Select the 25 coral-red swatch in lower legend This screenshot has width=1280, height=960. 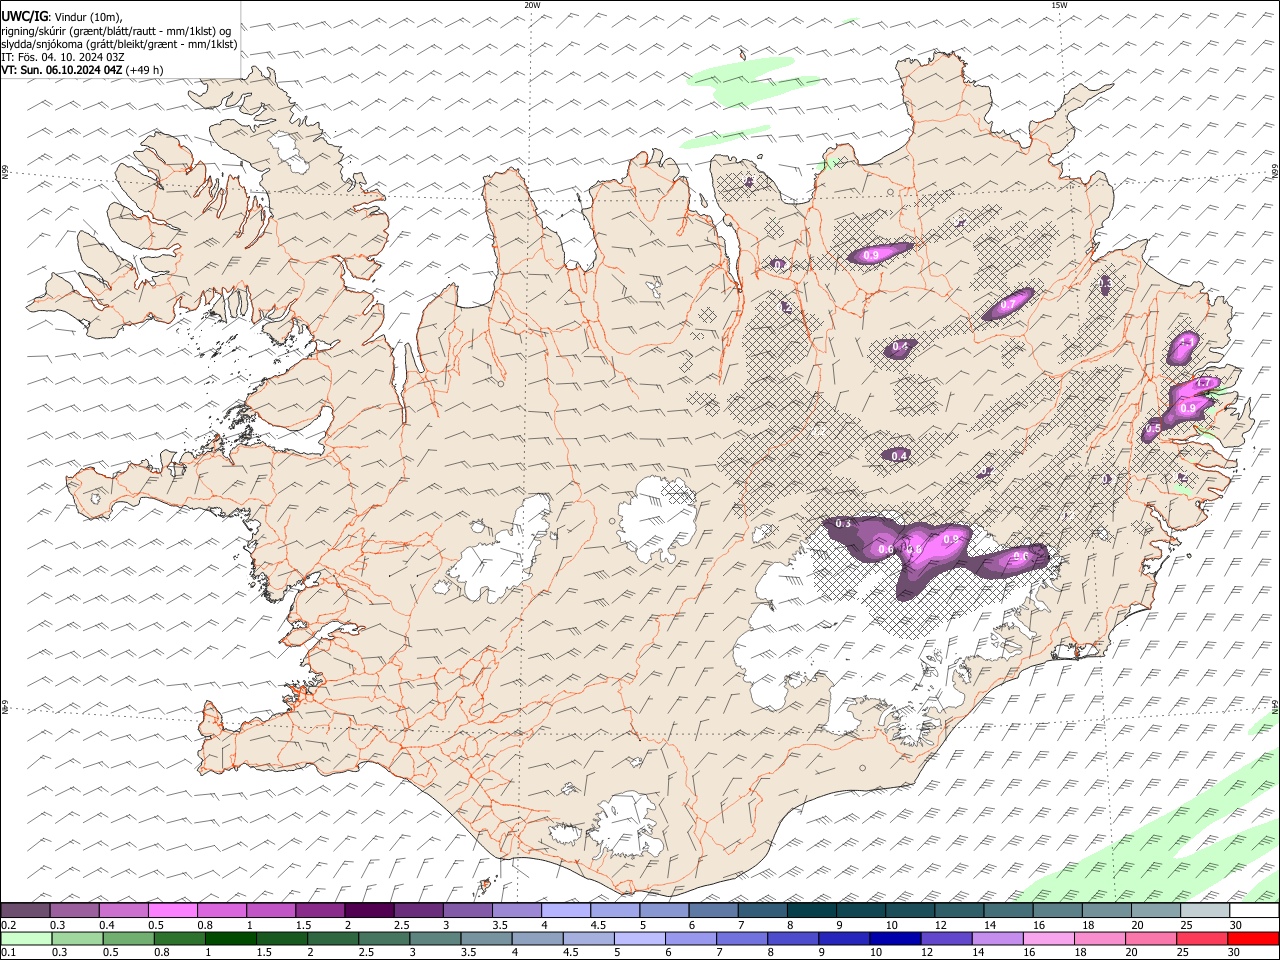tap(1201, 938)
